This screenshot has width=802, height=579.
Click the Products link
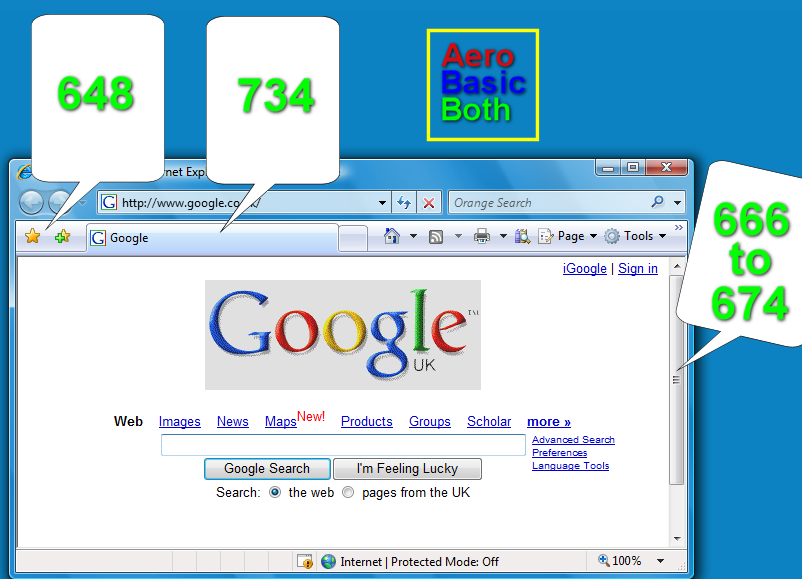367,421
